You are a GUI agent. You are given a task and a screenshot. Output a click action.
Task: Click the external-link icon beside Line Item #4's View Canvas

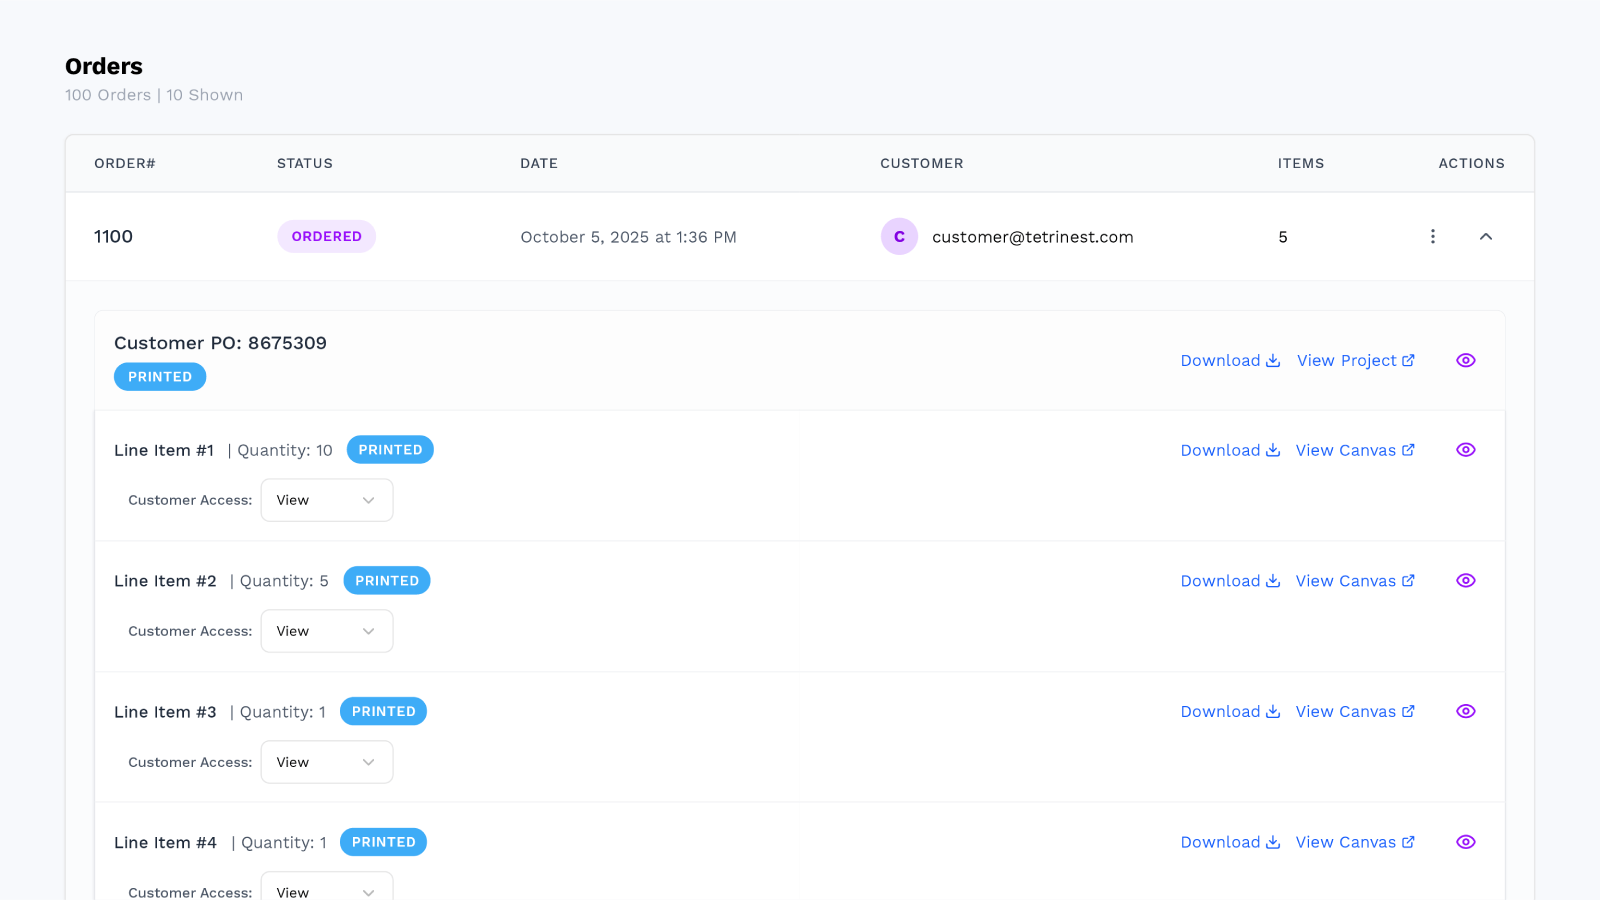coord(1409,842)
